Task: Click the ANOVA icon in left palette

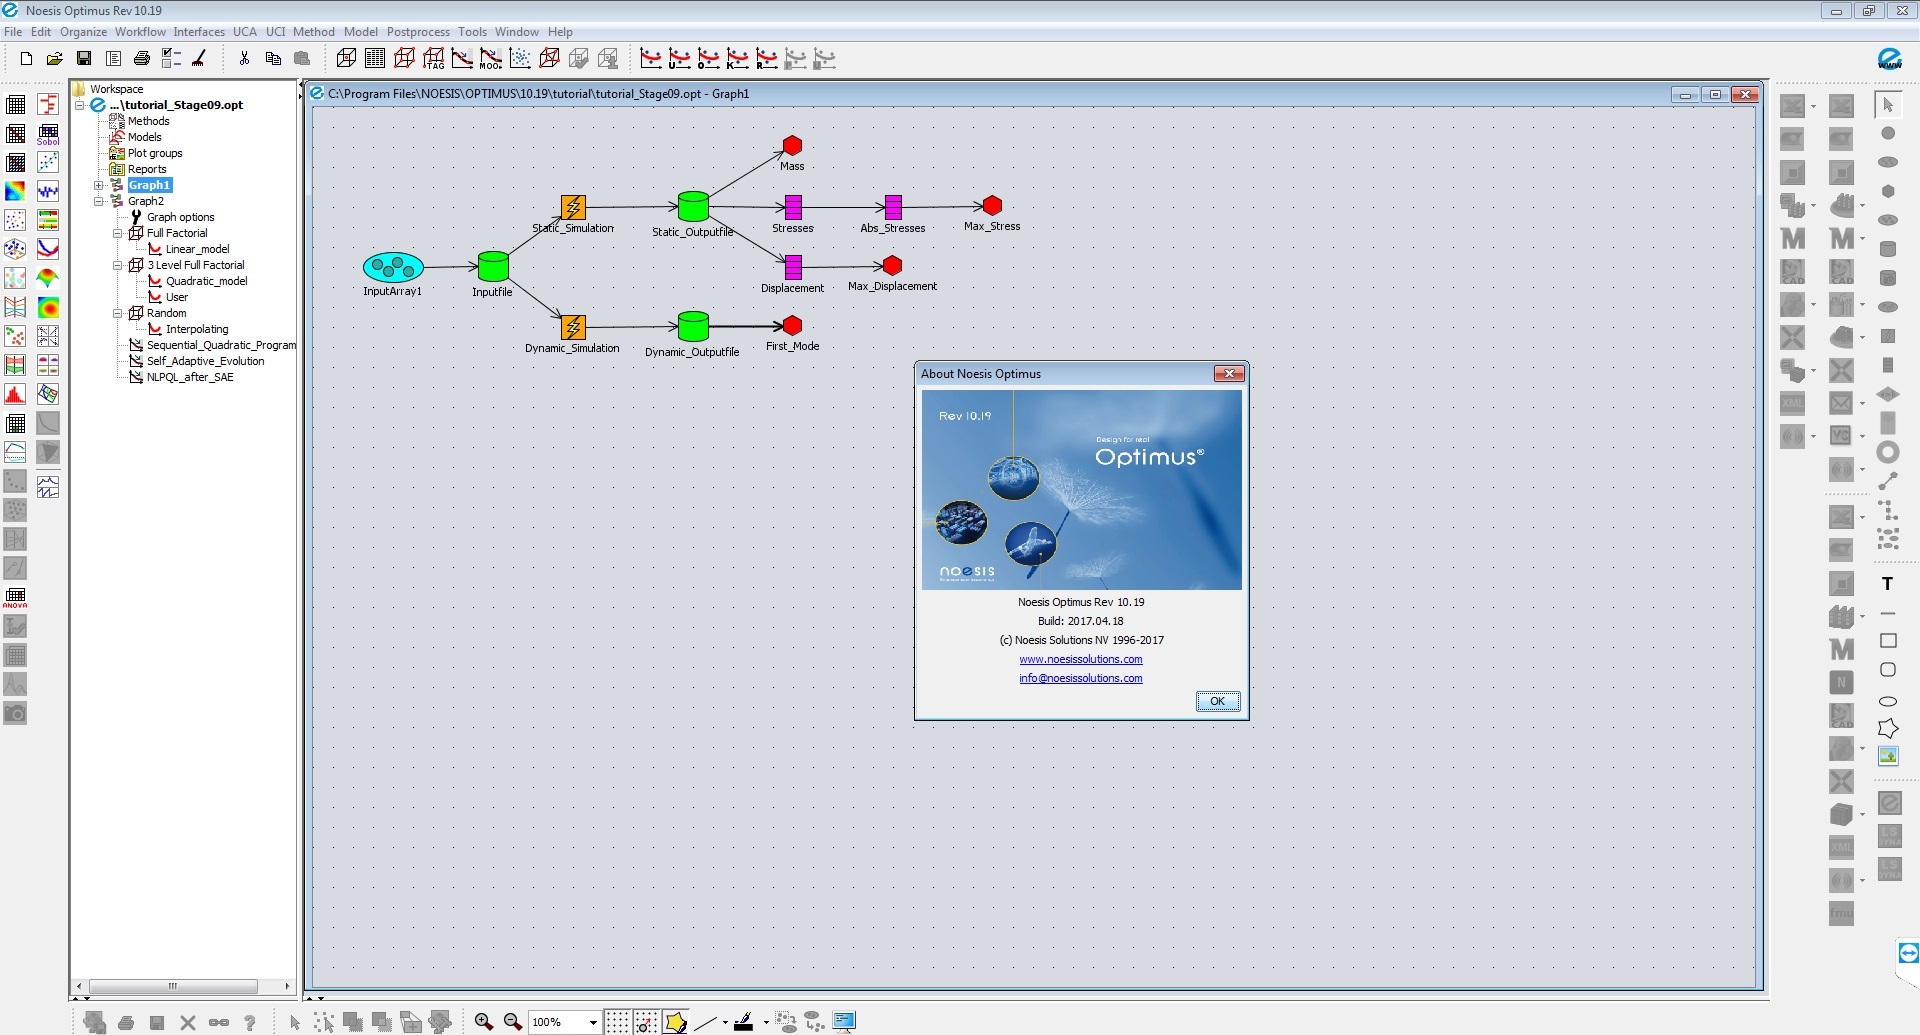Action: 15,598
